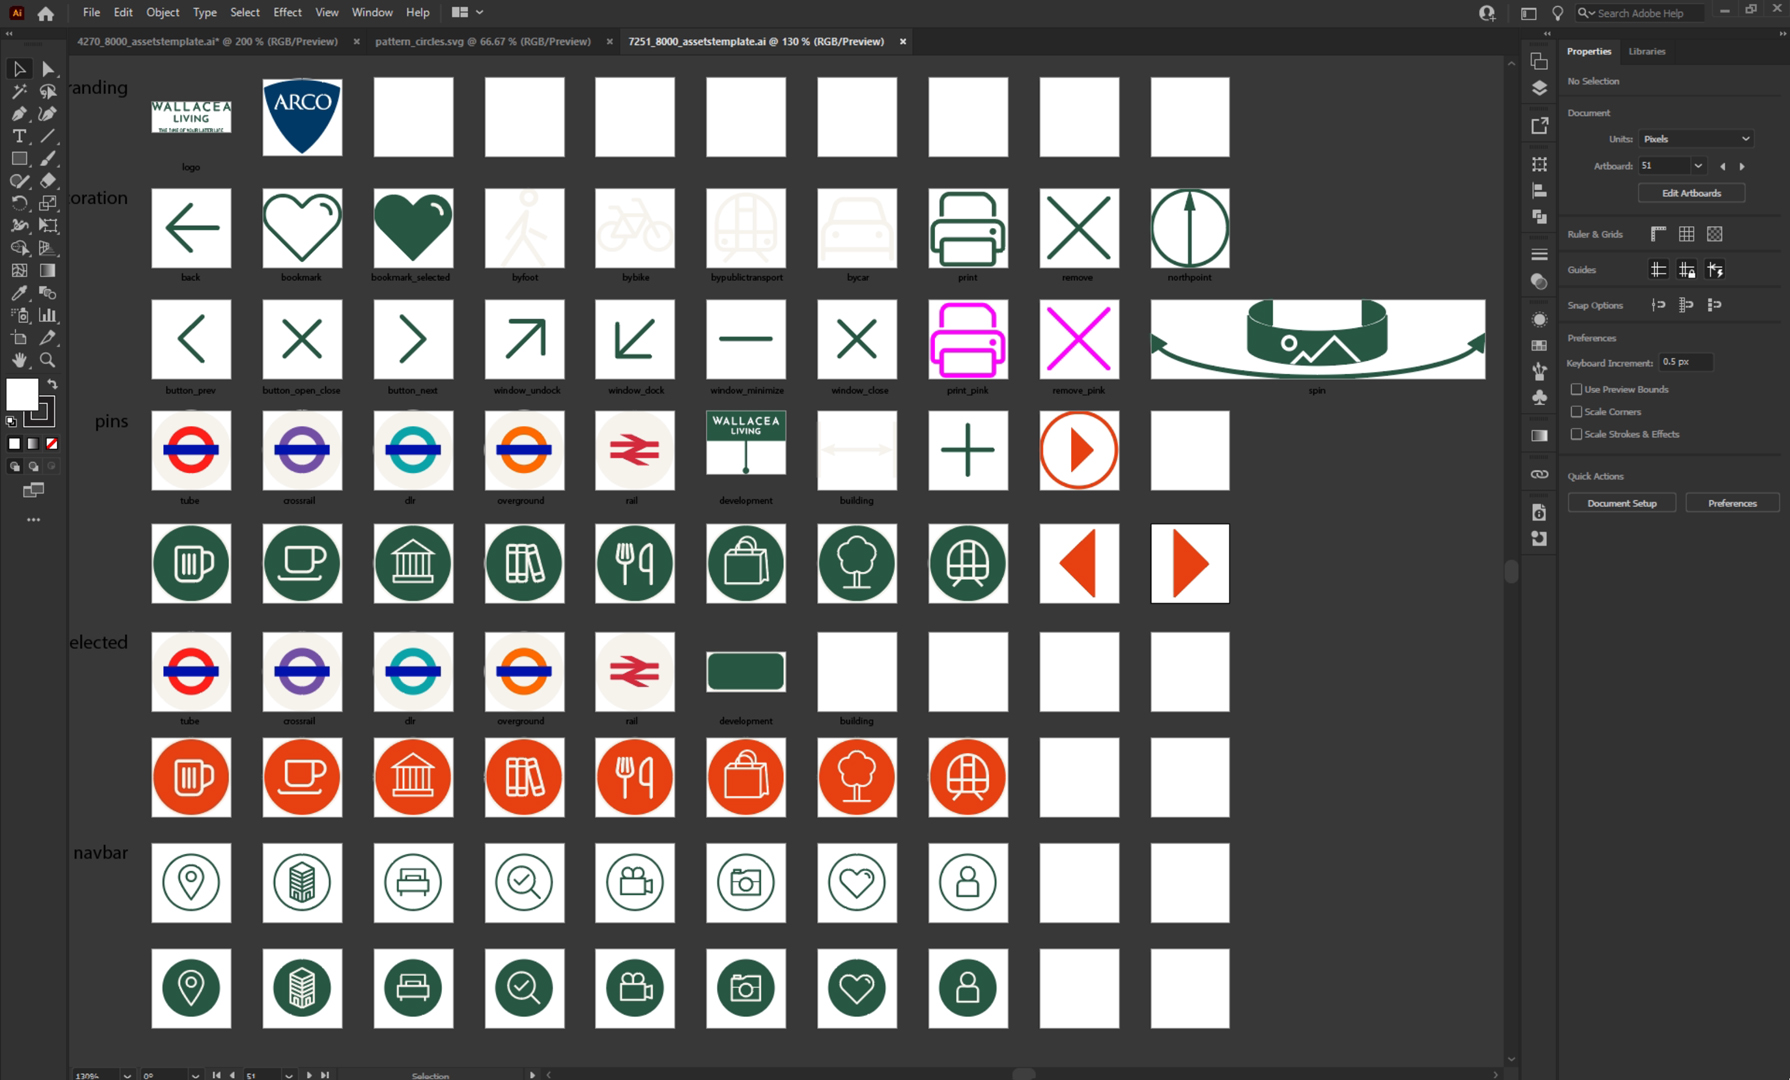Select the Zoom tool
1790x1080 pixels.
tap(48, 360)
